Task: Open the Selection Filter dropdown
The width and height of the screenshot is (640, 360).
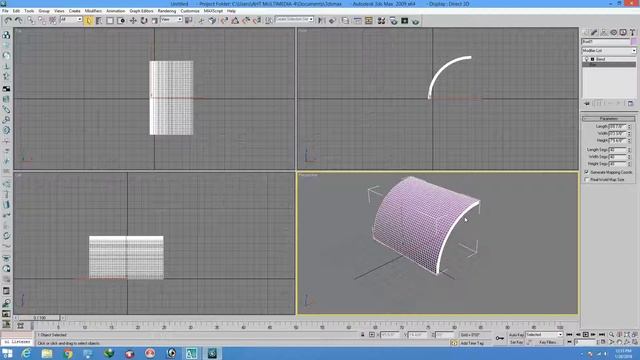Action: tap(71, 20)
